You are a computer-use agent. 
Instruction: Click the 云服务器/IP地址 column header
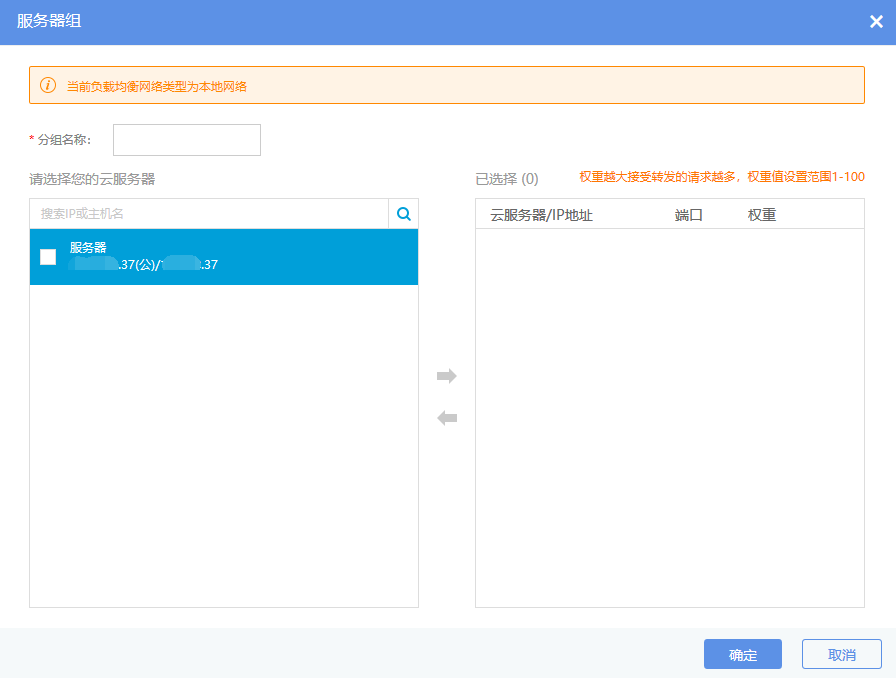click(x=541, y=215)
